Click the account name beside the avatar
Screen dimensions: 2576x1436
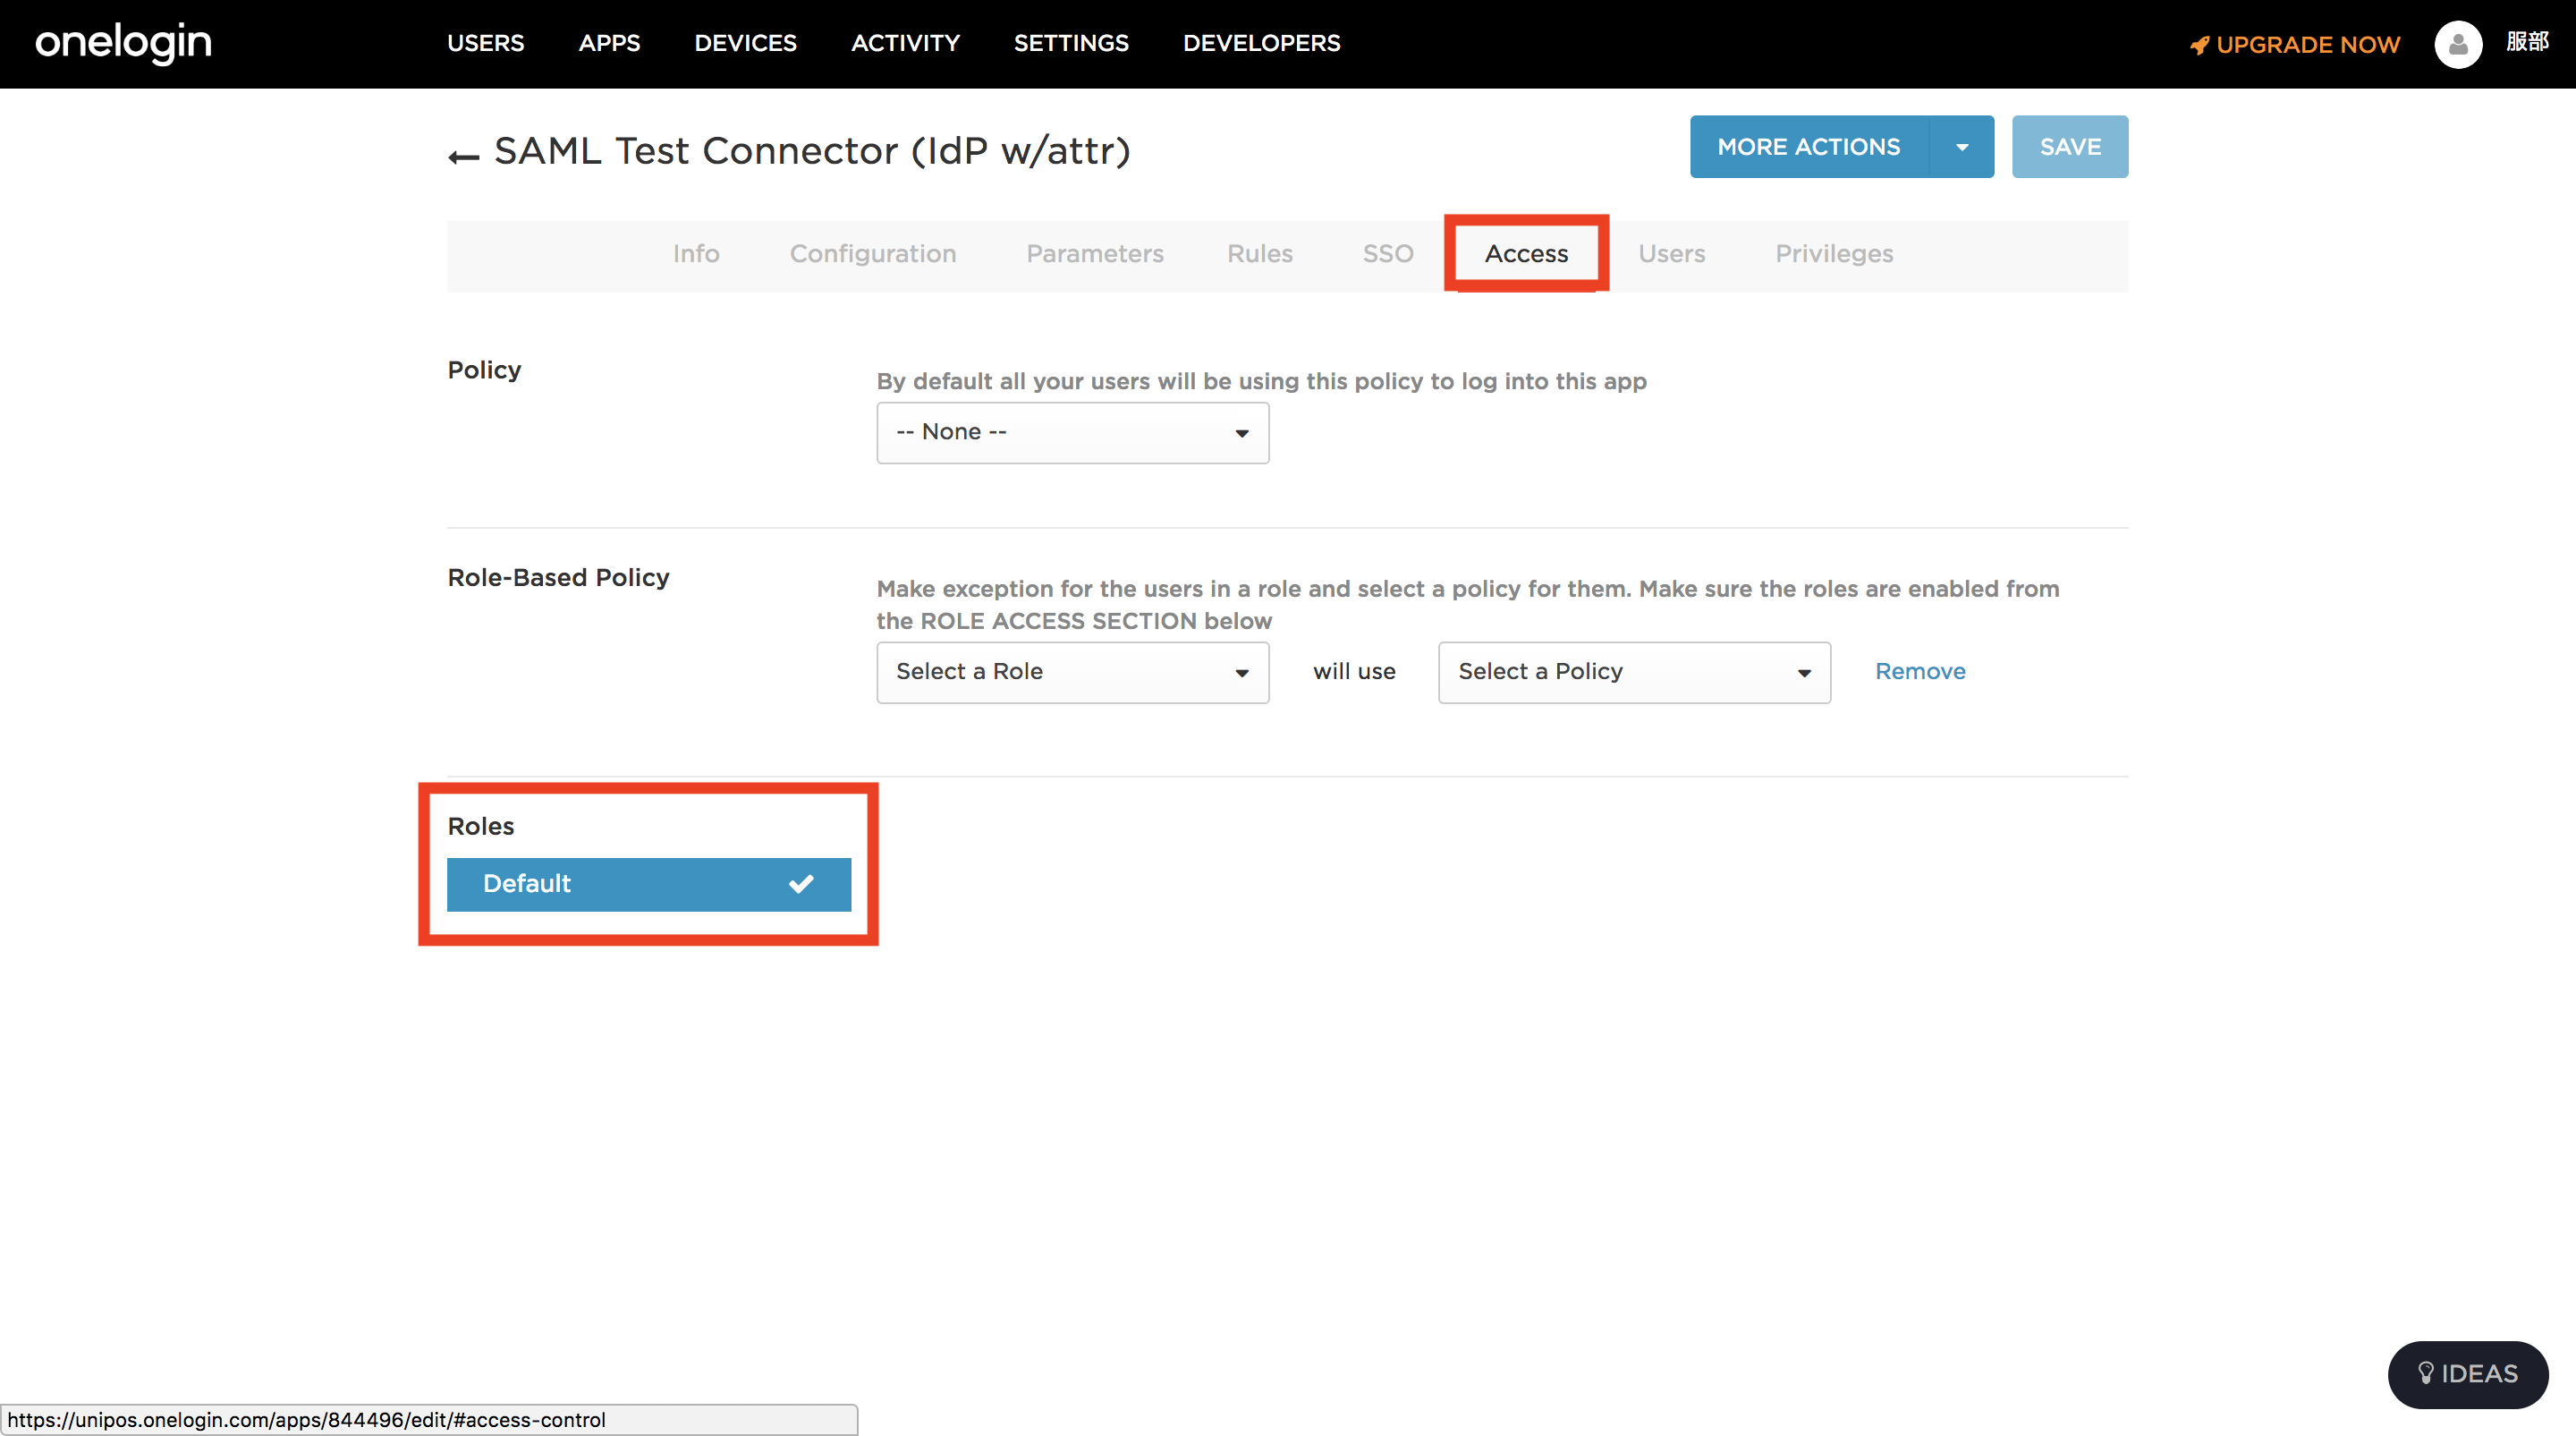click(x=2527, y=42)
